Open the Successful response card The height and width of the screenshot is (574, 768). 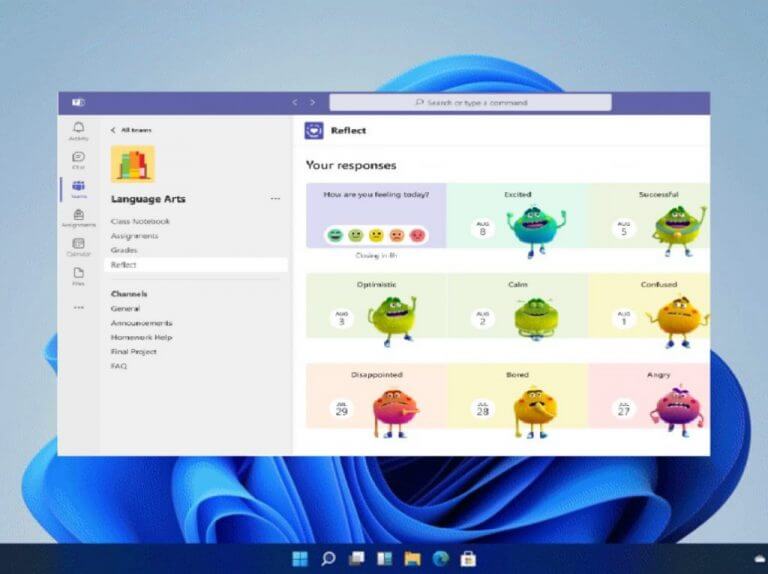click(x=649, y=215)
